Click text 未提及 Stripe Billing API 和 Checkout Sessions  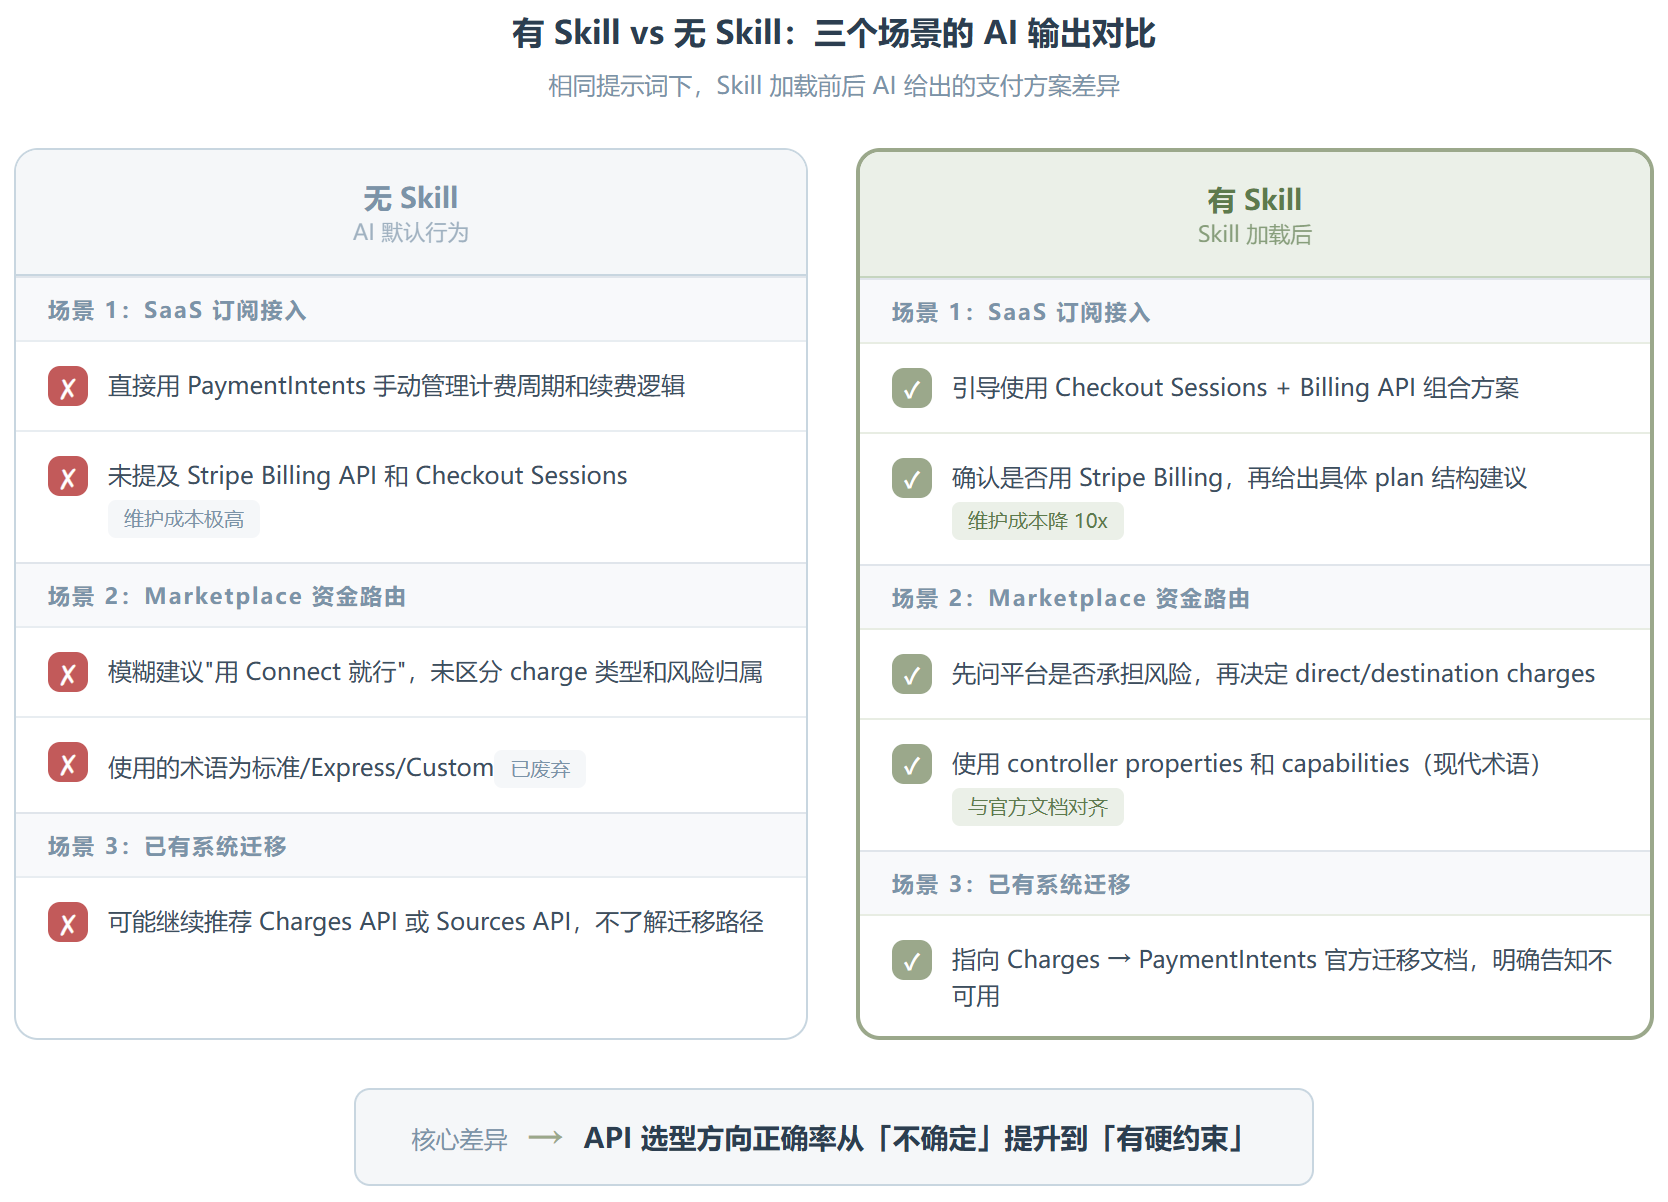(368, 476)
